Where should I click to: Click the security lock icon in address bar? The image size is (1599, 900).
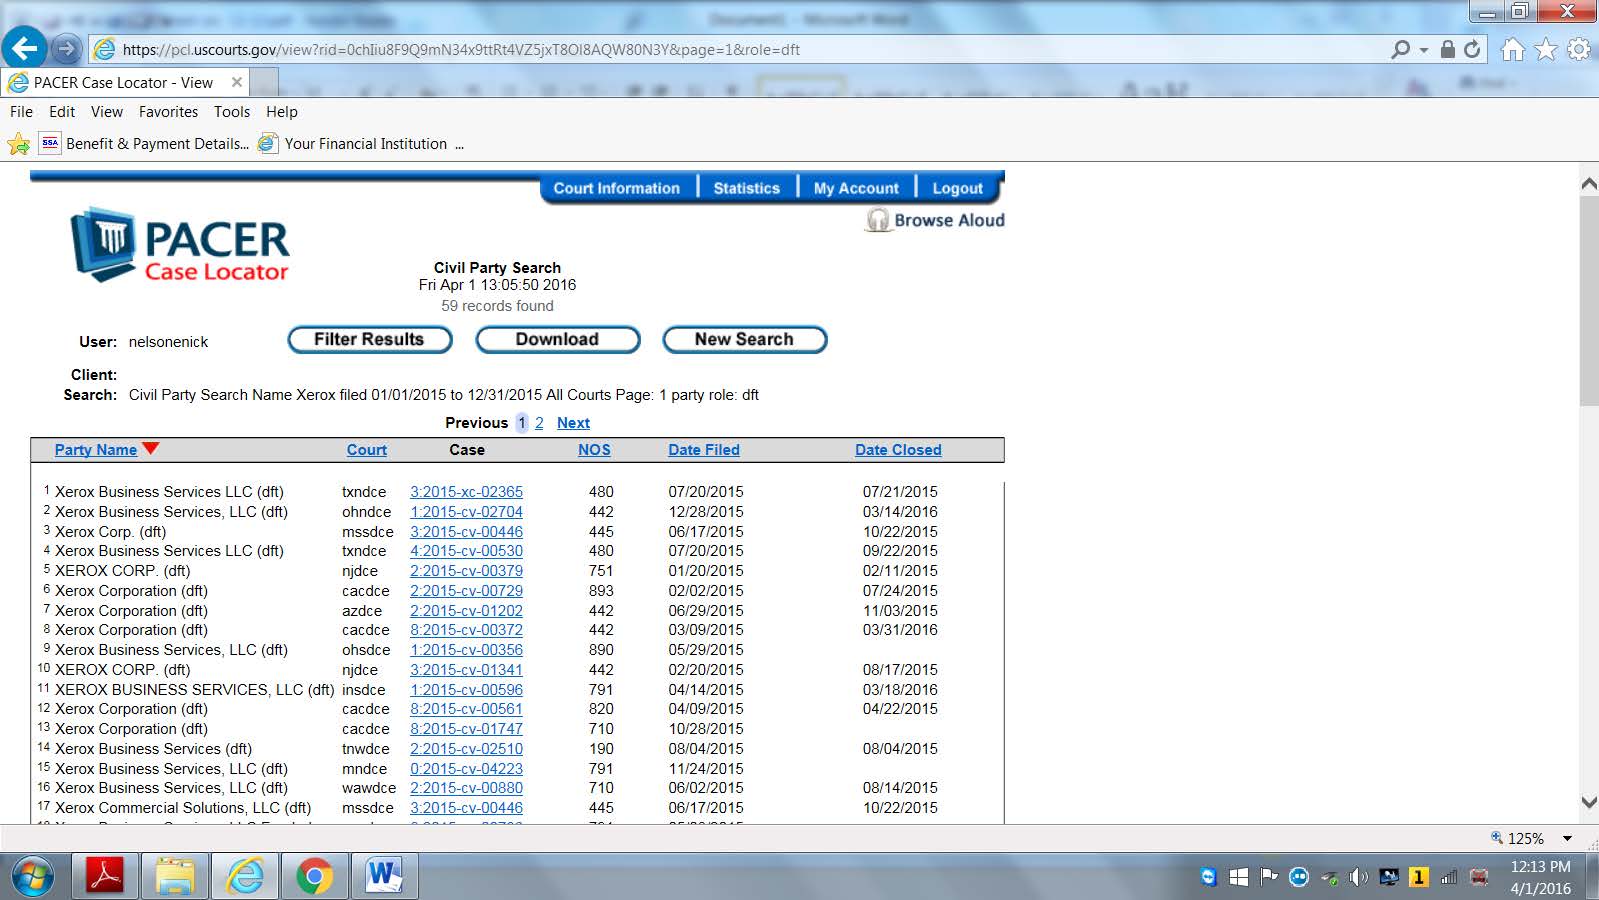pos(1447,49)
